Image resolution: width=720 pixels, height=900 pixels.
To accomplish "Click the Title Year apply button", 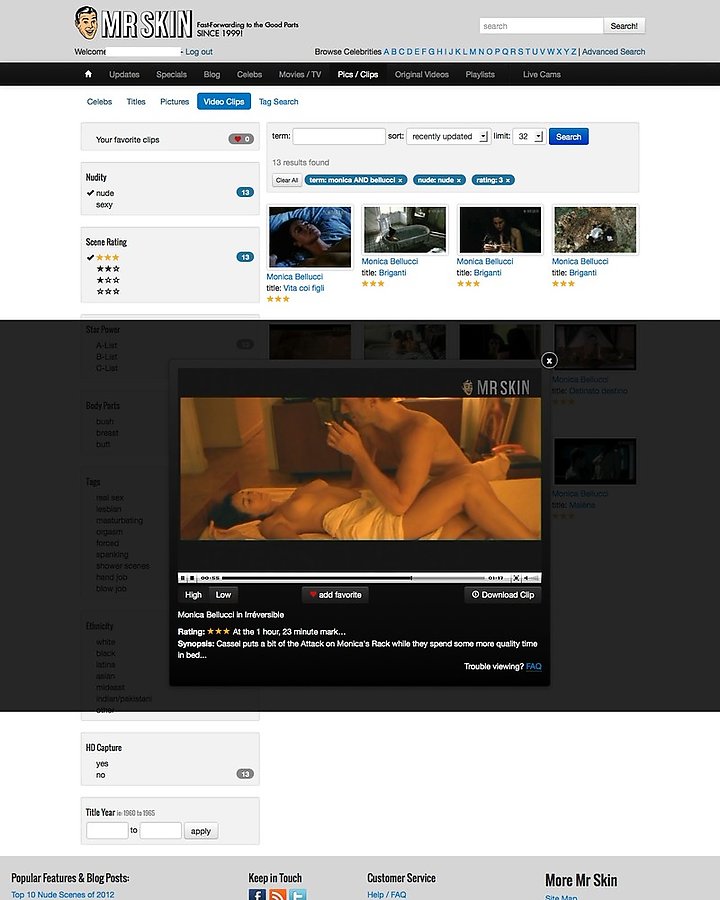I will pyautogui.click(x=201, y=831).
